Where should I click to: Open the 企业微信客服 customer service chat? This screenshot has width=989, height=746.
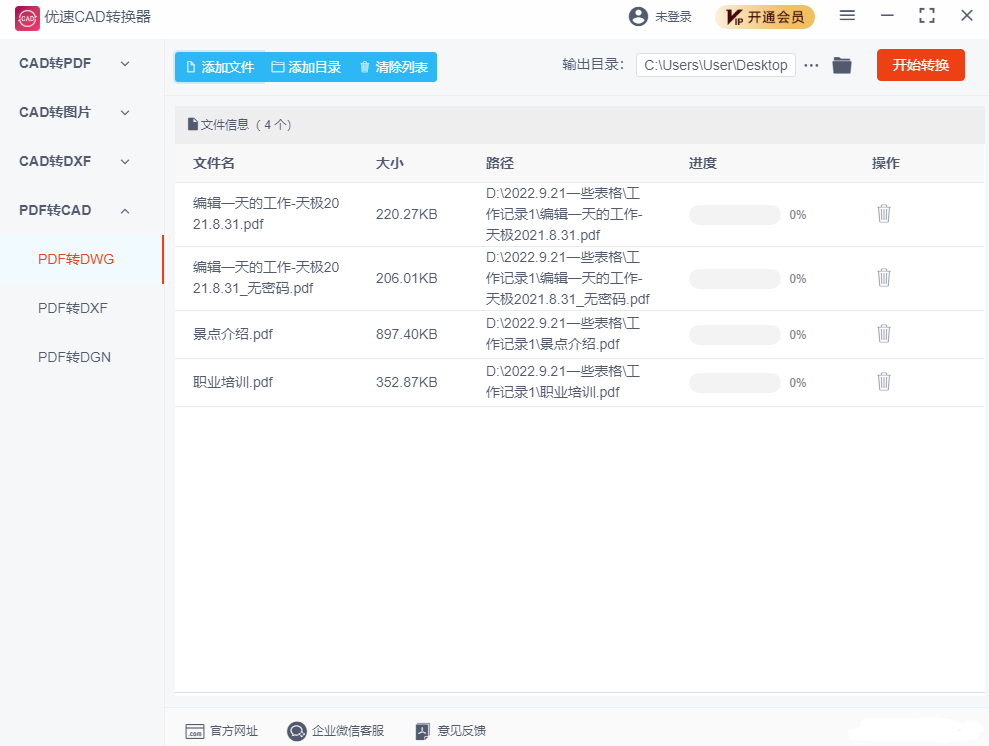tap(296, 731)
